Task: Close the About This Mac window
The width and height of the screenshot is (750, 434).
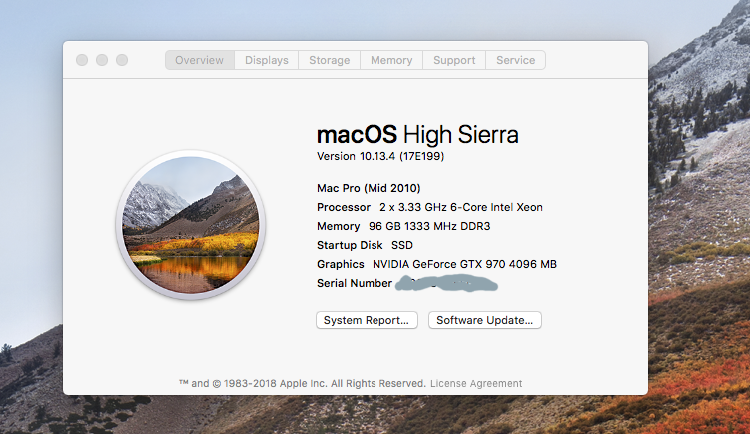Action: [x=82, y=60]
